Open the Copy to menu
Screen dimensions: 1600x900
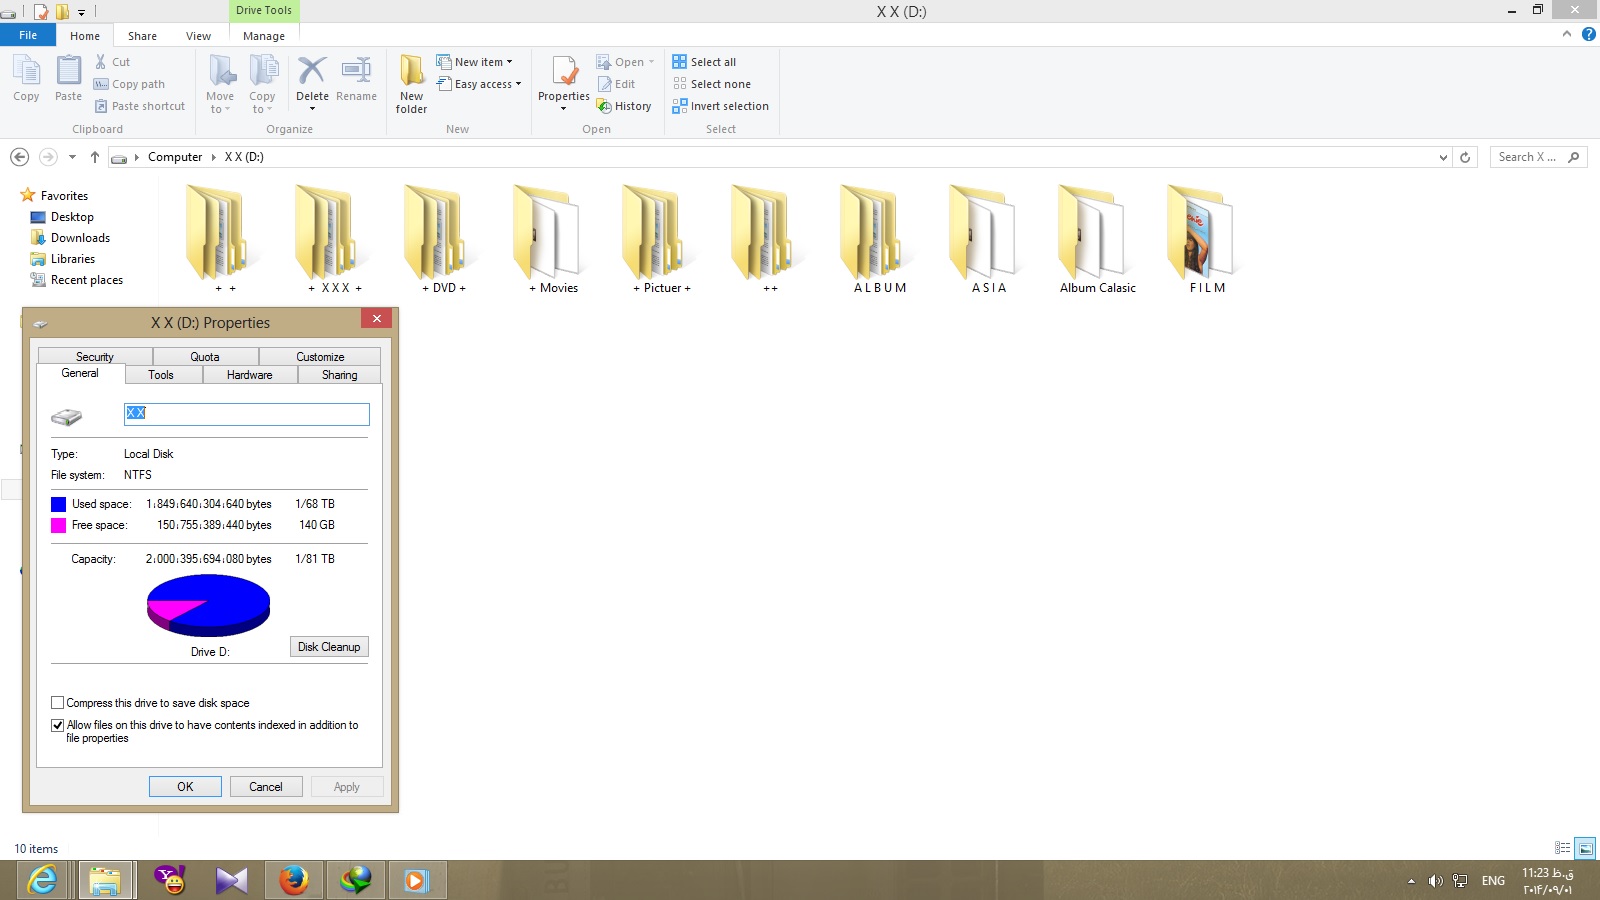pos(262,84)
